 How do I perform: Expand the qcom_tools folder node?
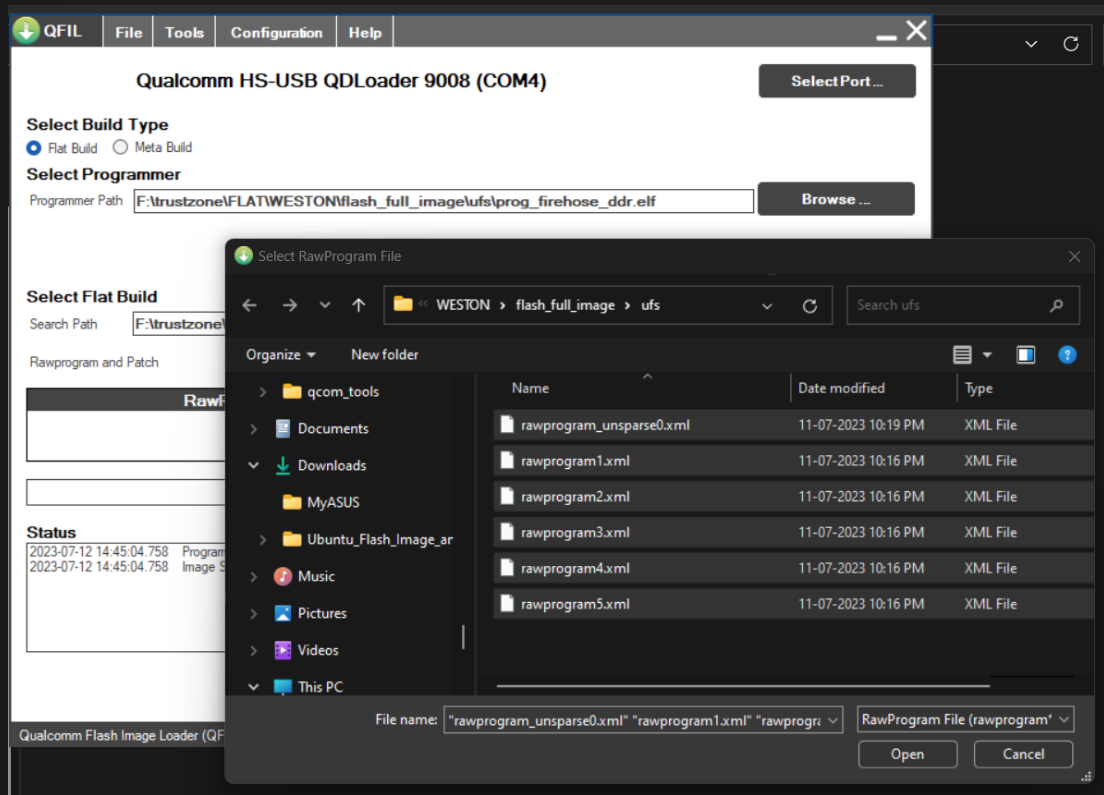pyautogui.click(x=263, y=392)
